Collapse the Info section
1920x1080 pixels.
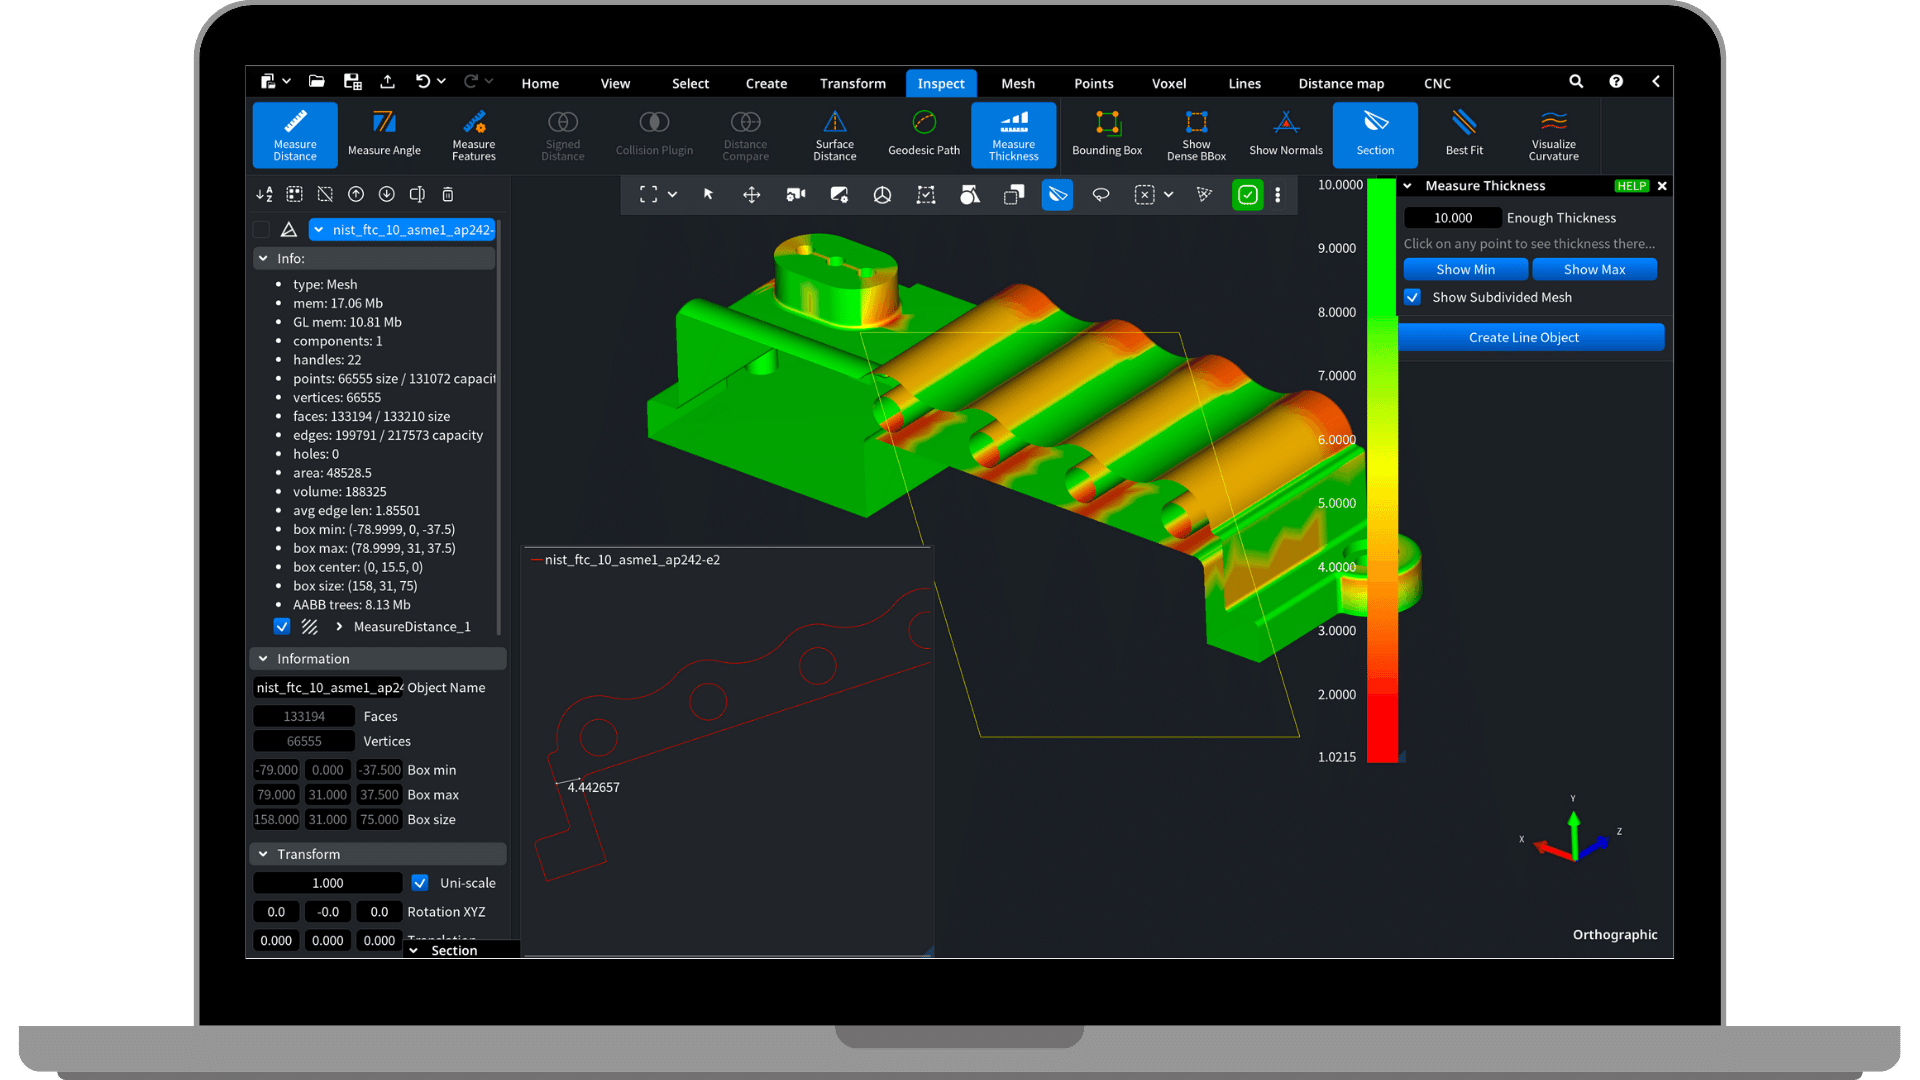[264, 258]
